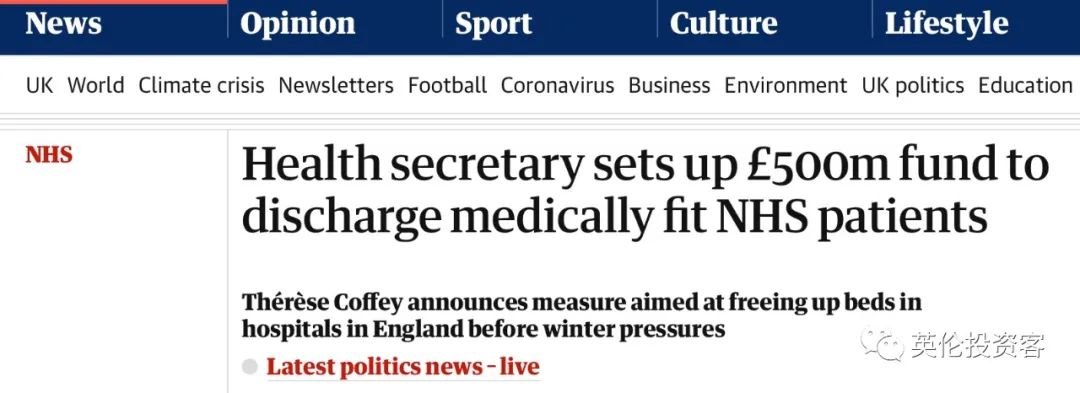The image size is (1080, 393).
Task: Open the Sport section tab
Action: 493,25
